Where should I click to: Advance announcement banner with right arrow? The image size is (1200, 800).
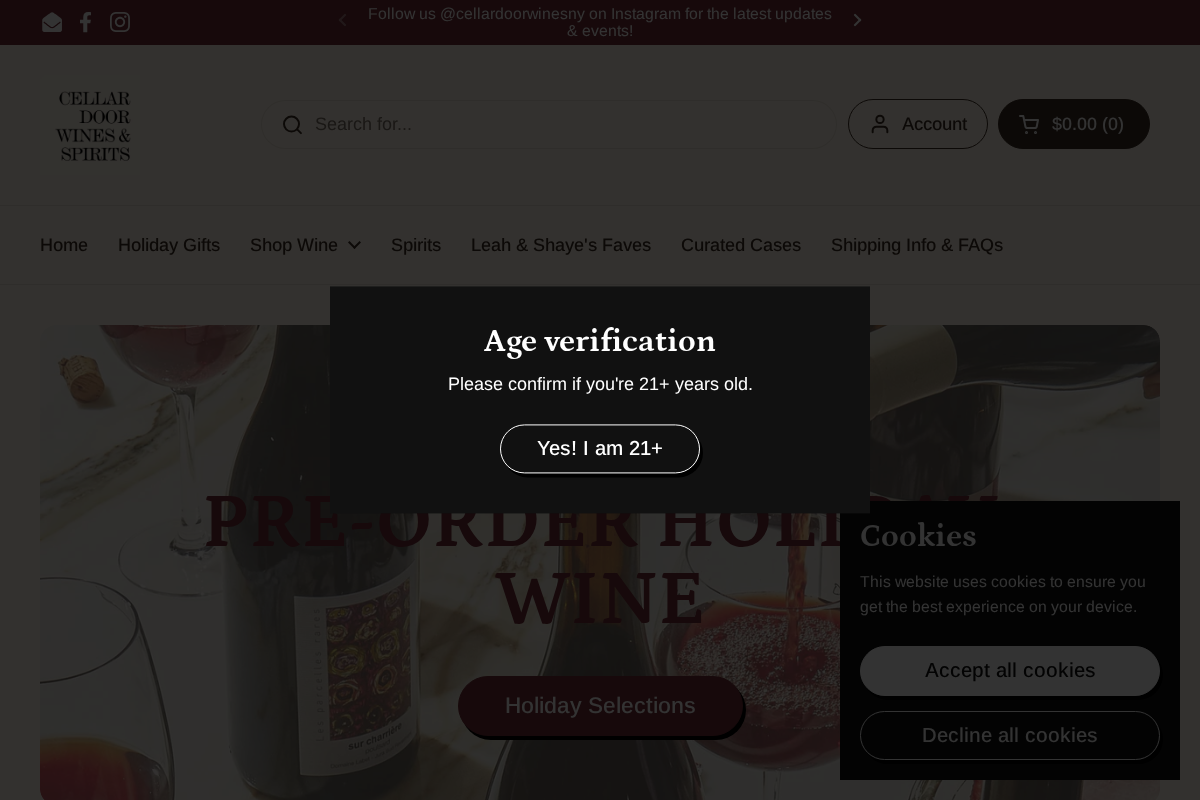(857, 20)
